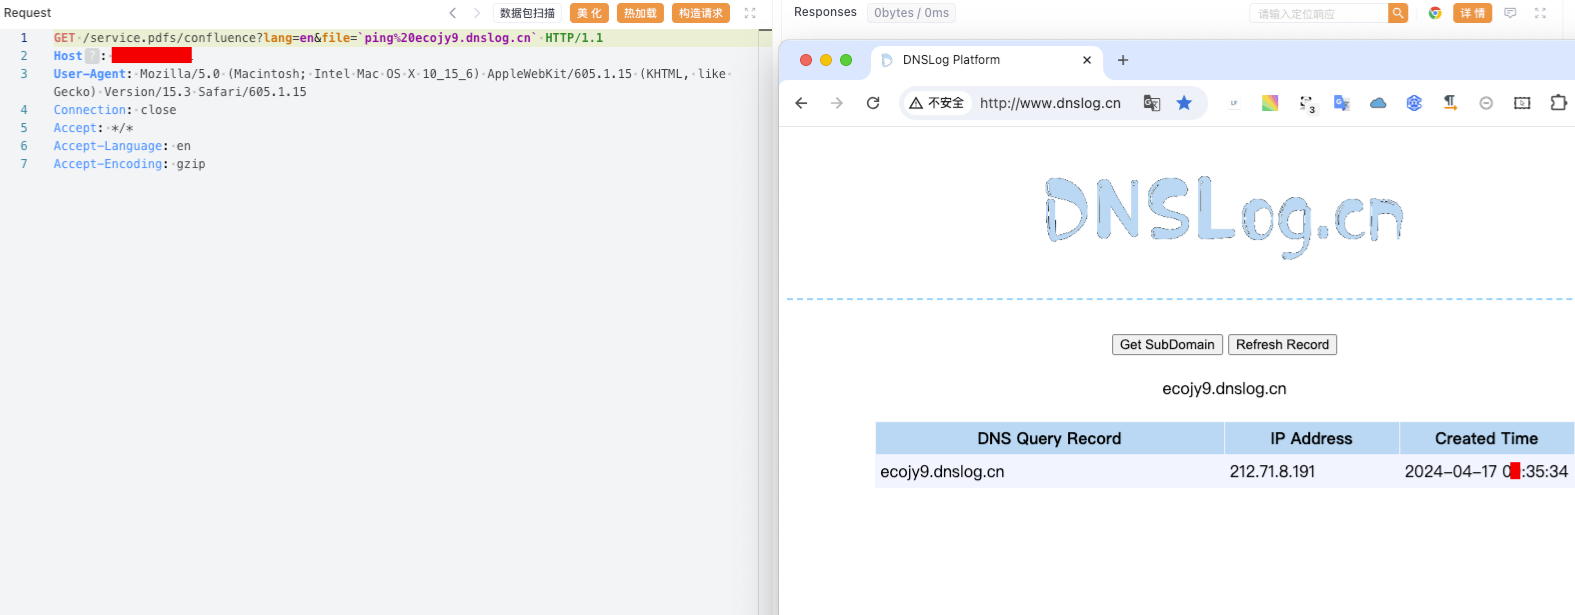This screenshot has height=615, width=1575.
Task: Click the blue cloud extension icon
Action: pos(1378,103)
